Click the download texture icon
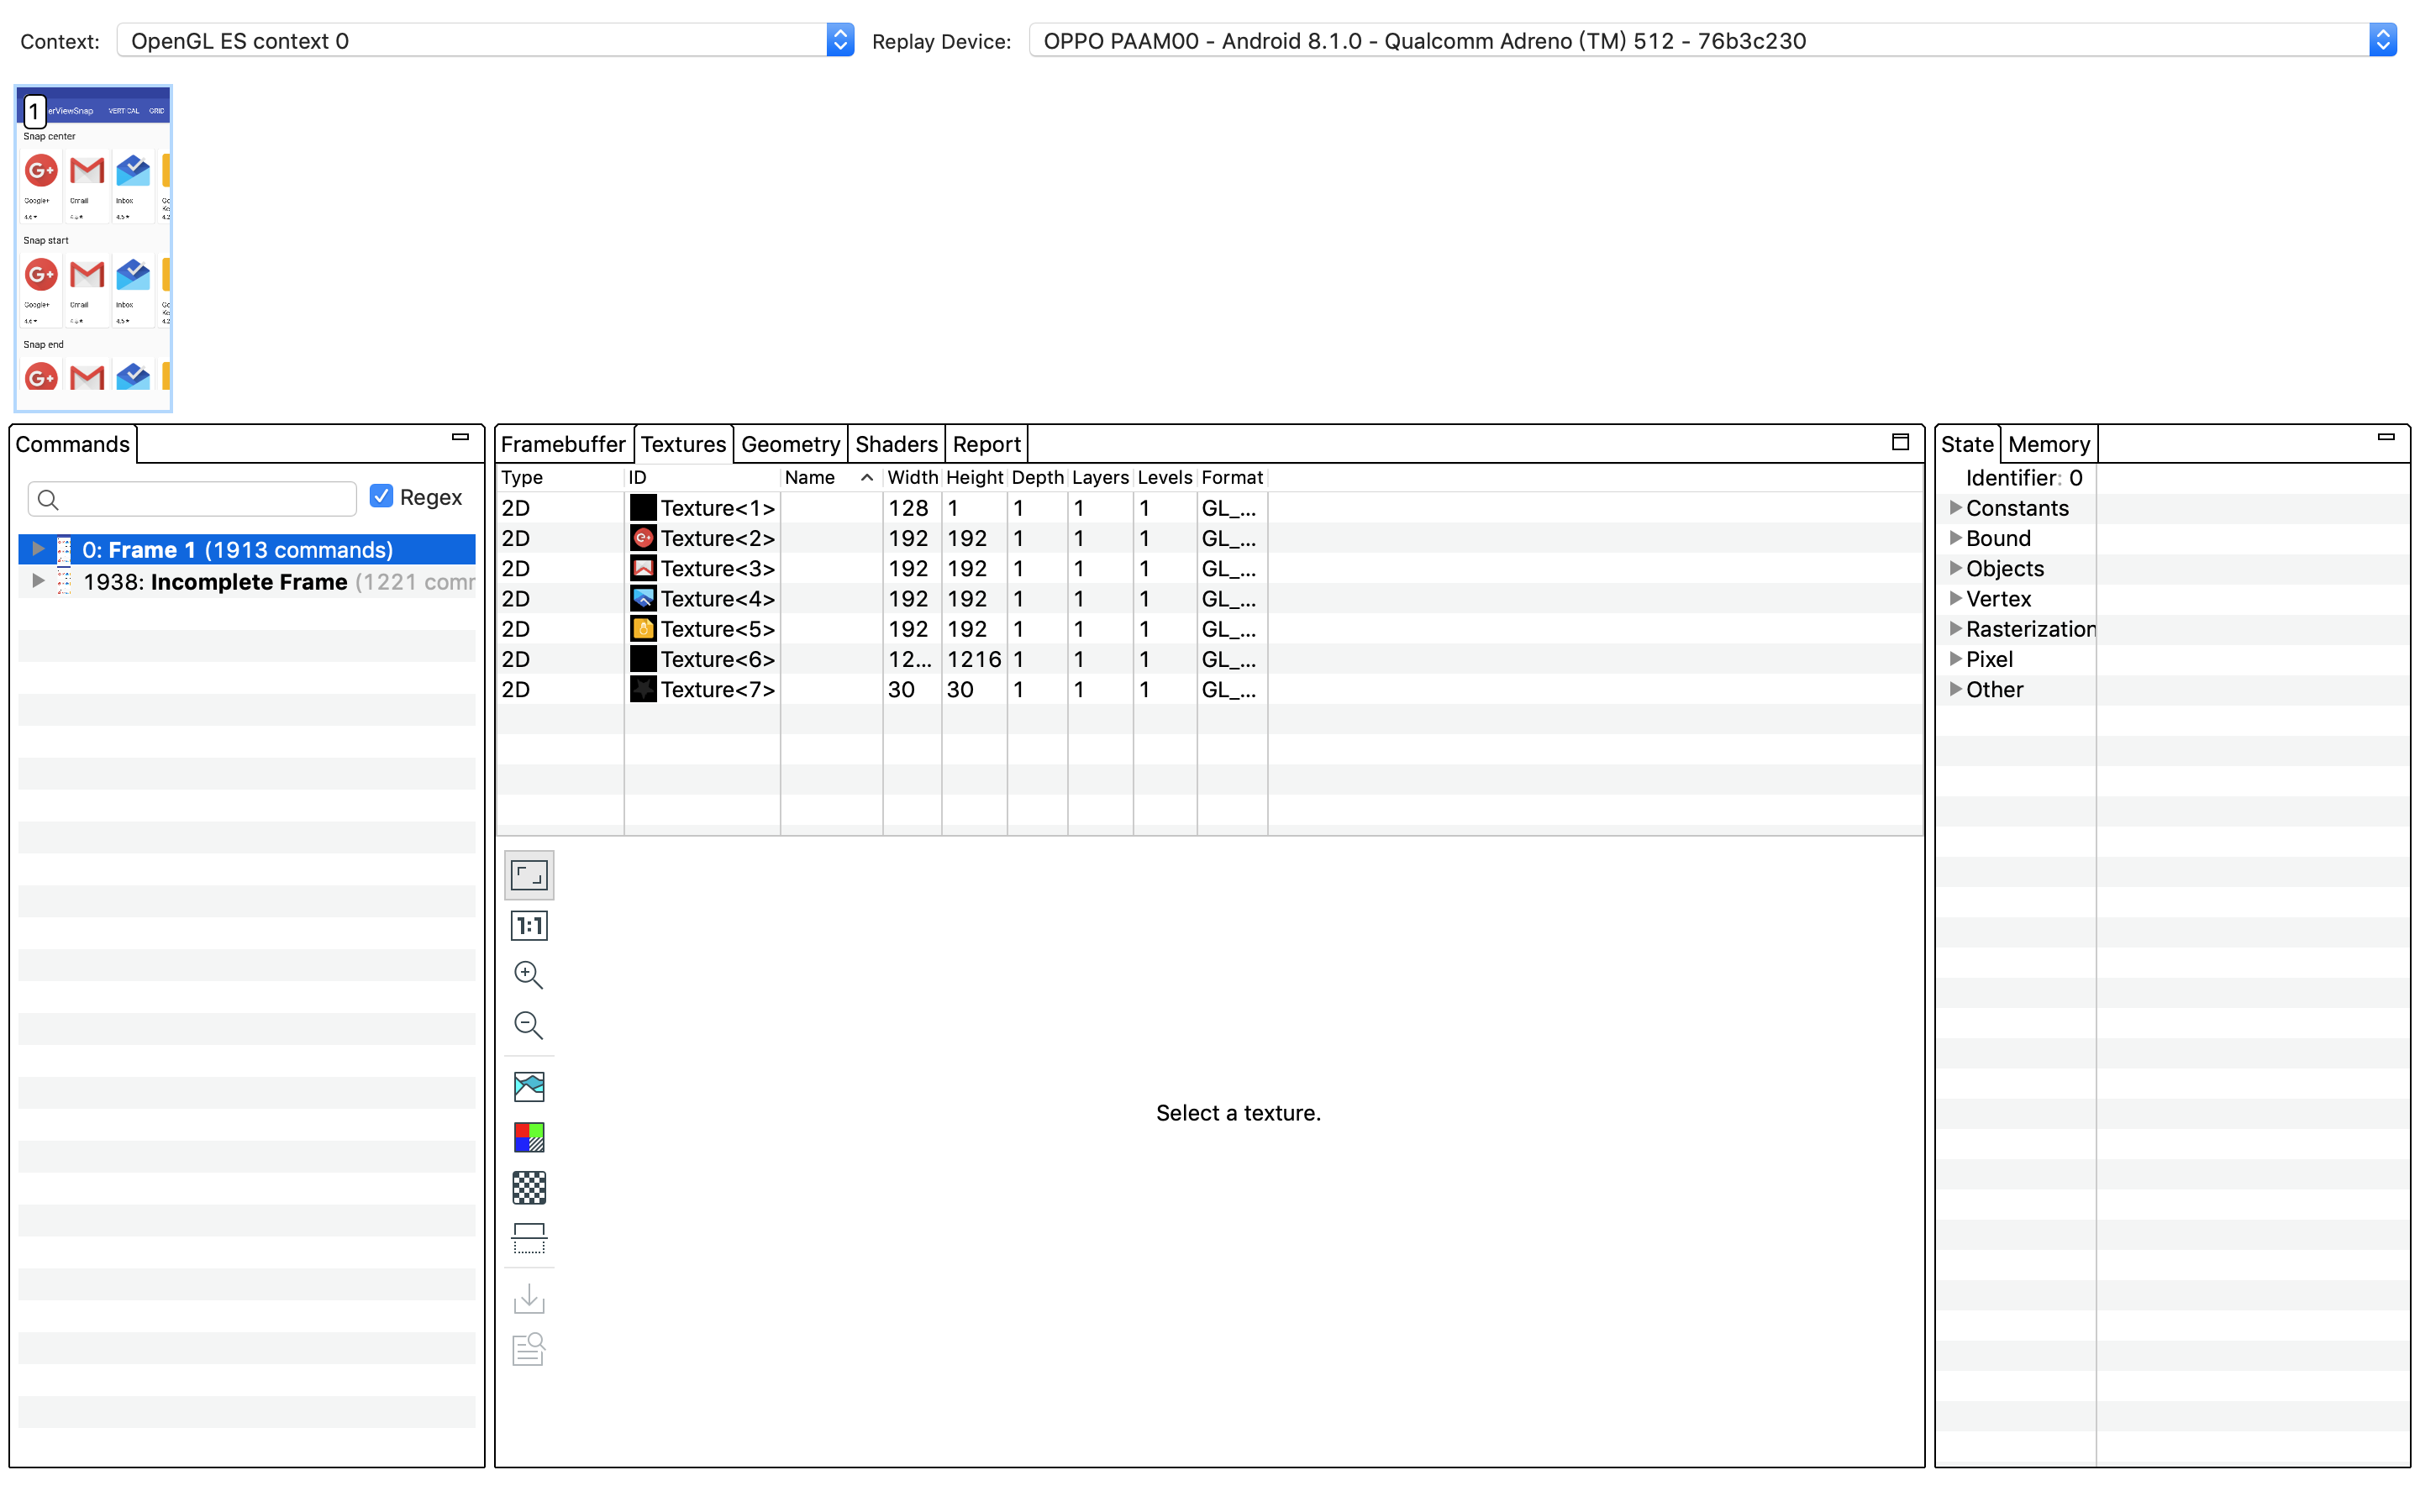The image size is (2420, 1512). click(x=528, y=1298)
